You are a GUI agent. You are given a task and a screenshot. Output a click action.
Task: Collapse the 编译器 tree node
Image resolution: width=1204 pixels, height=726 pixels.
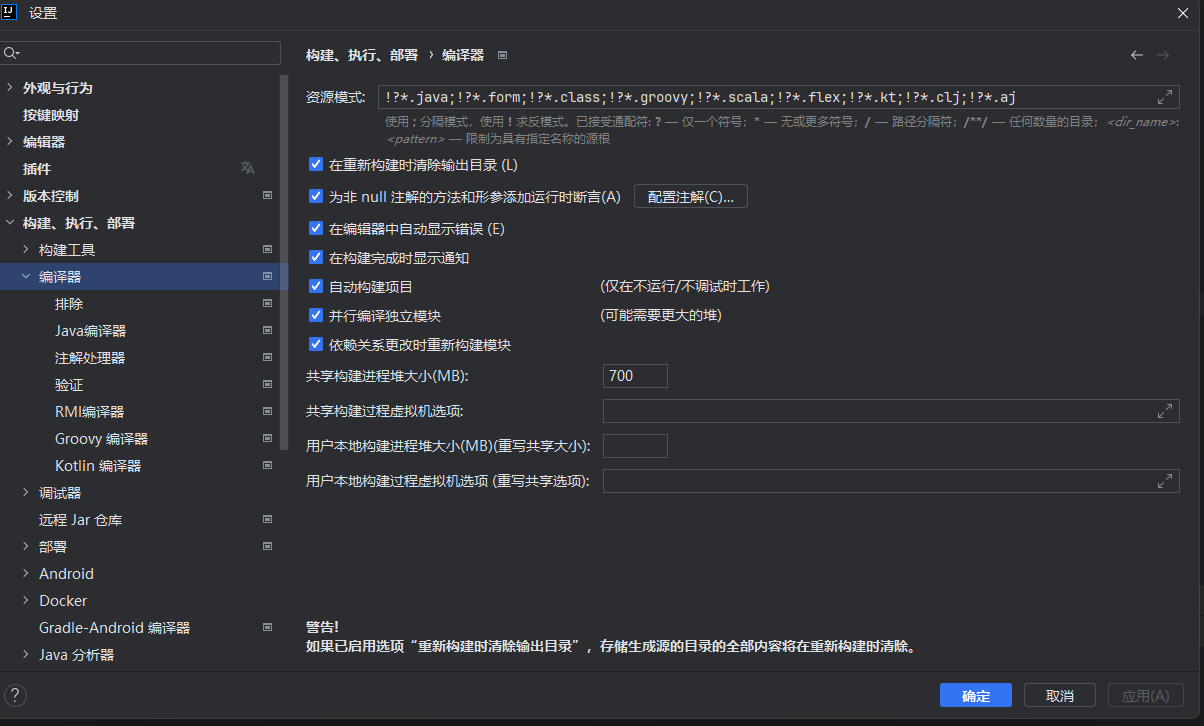(x=26, y=277)
